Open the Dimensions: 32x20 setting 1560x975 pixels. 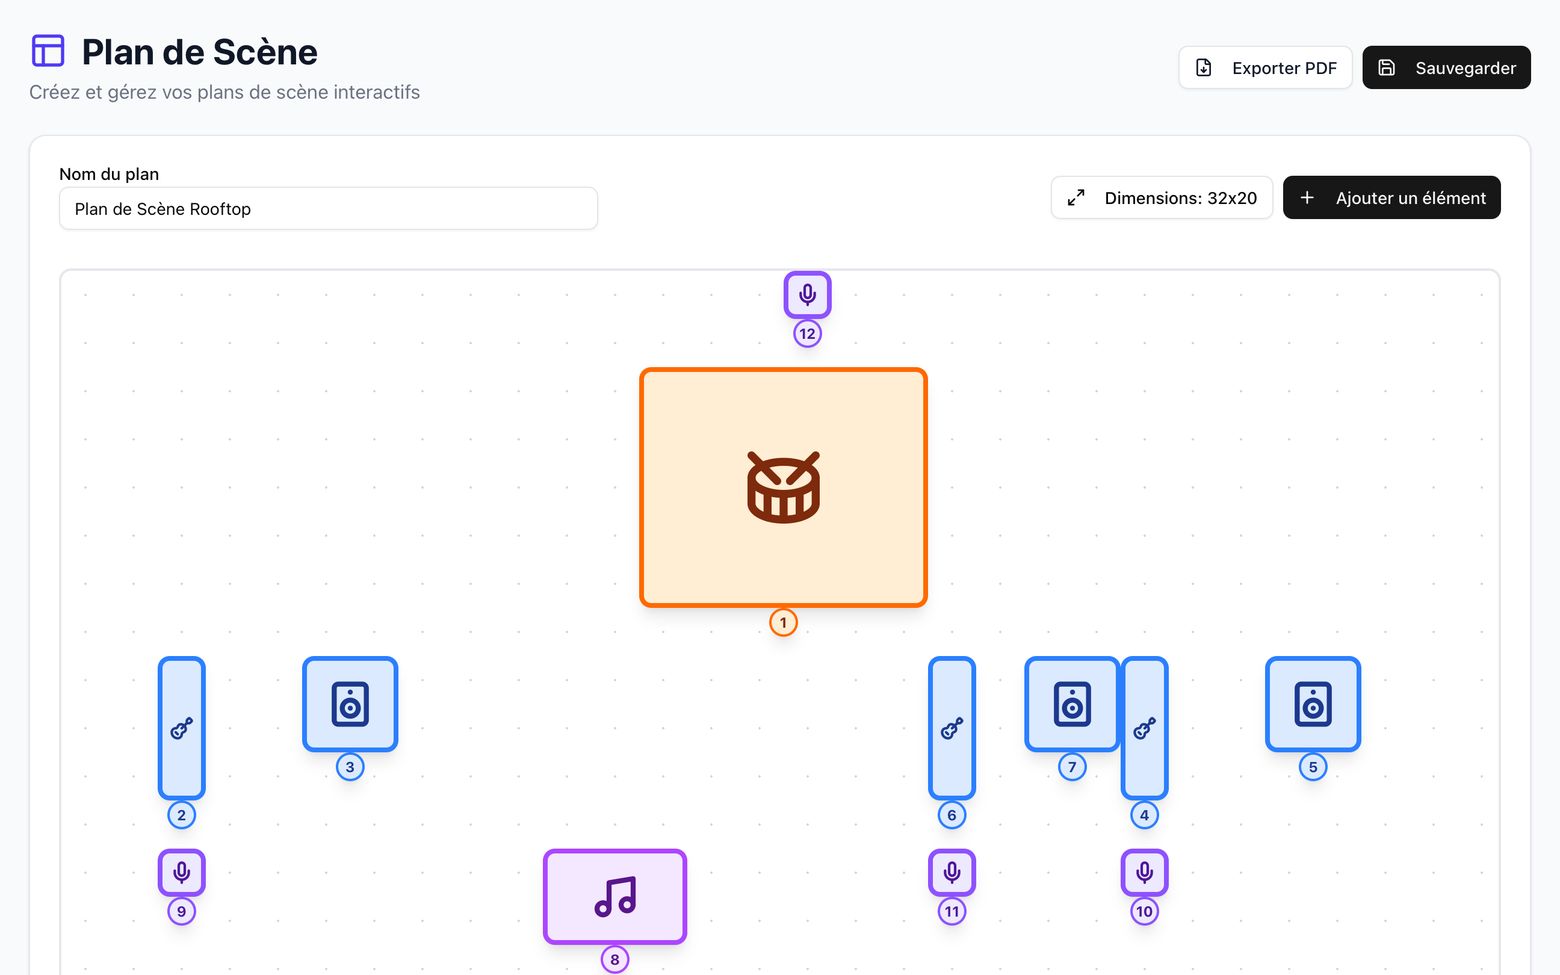[1161, 198]
